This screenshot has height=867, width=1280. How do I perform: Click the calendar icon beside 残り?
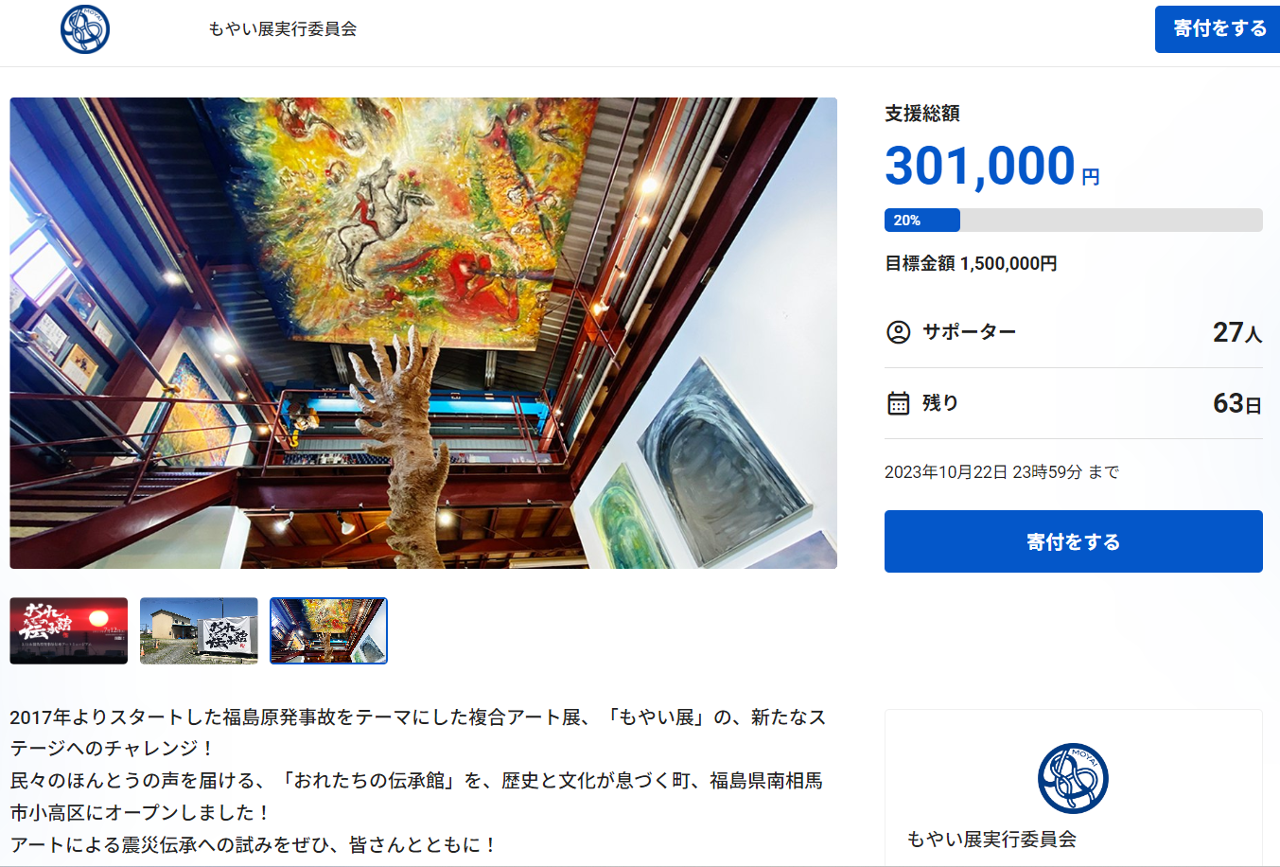[898, 403]
